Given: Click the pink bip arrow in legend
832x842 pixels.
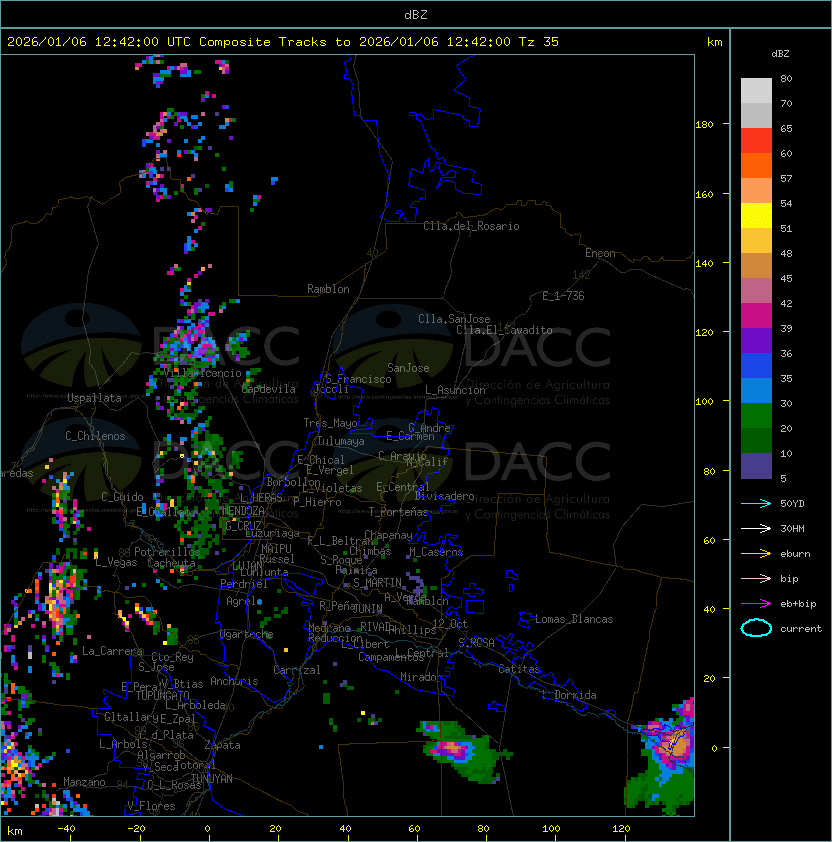Looking at the screenshot, I should click(756, 578).
